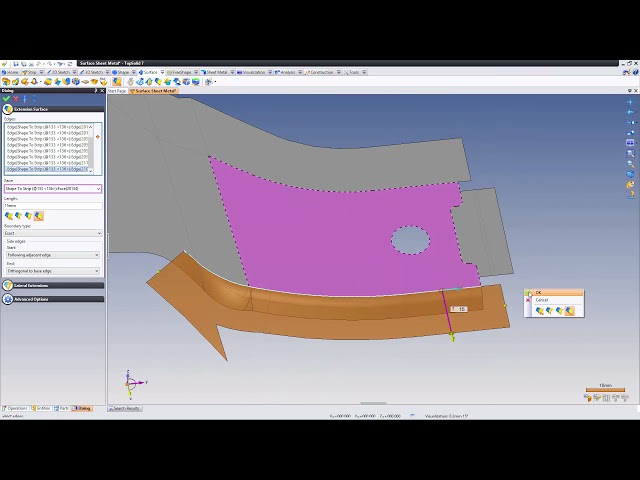Click the Length value input field

point(52,206)
